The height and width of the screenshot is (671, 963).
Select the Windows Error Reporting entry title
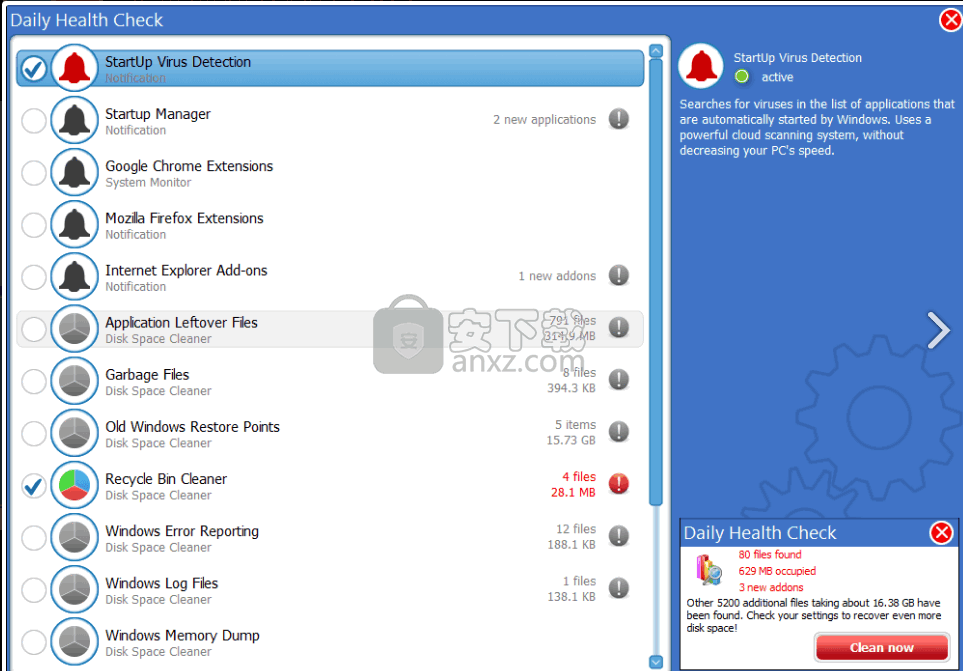(182, 532)
